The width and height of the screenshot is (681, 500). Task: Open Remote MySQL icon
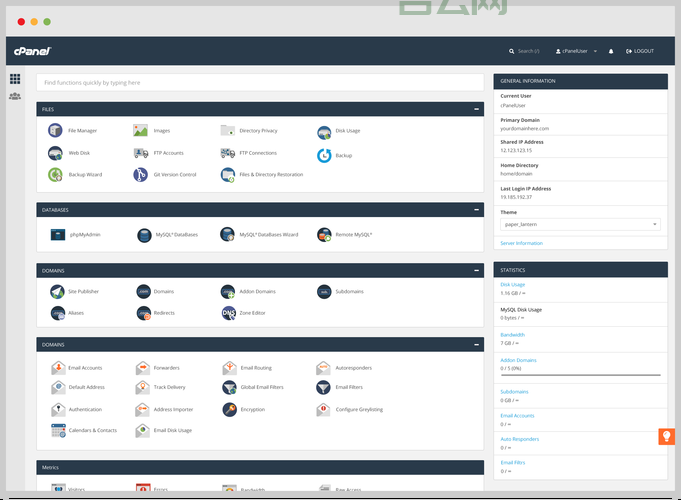324,235
